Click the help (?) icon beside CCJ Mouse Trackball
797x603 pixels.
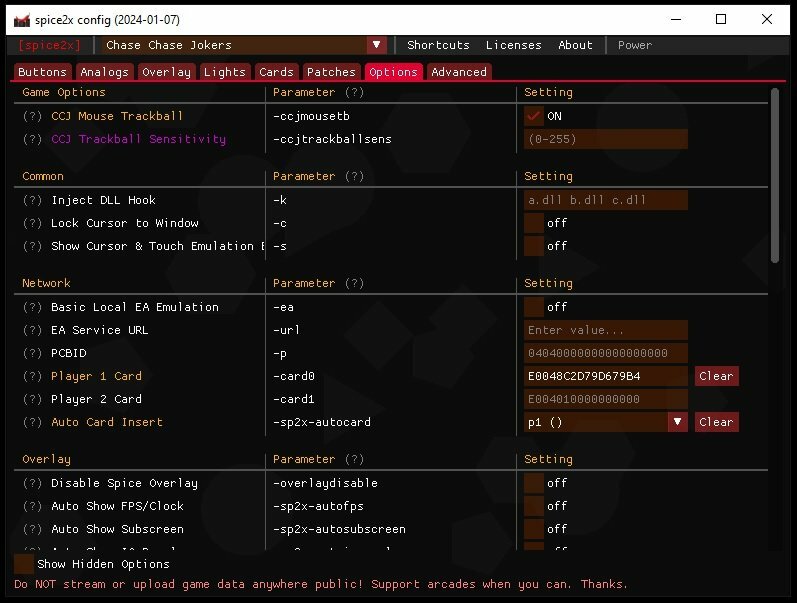tap(33, 116)
